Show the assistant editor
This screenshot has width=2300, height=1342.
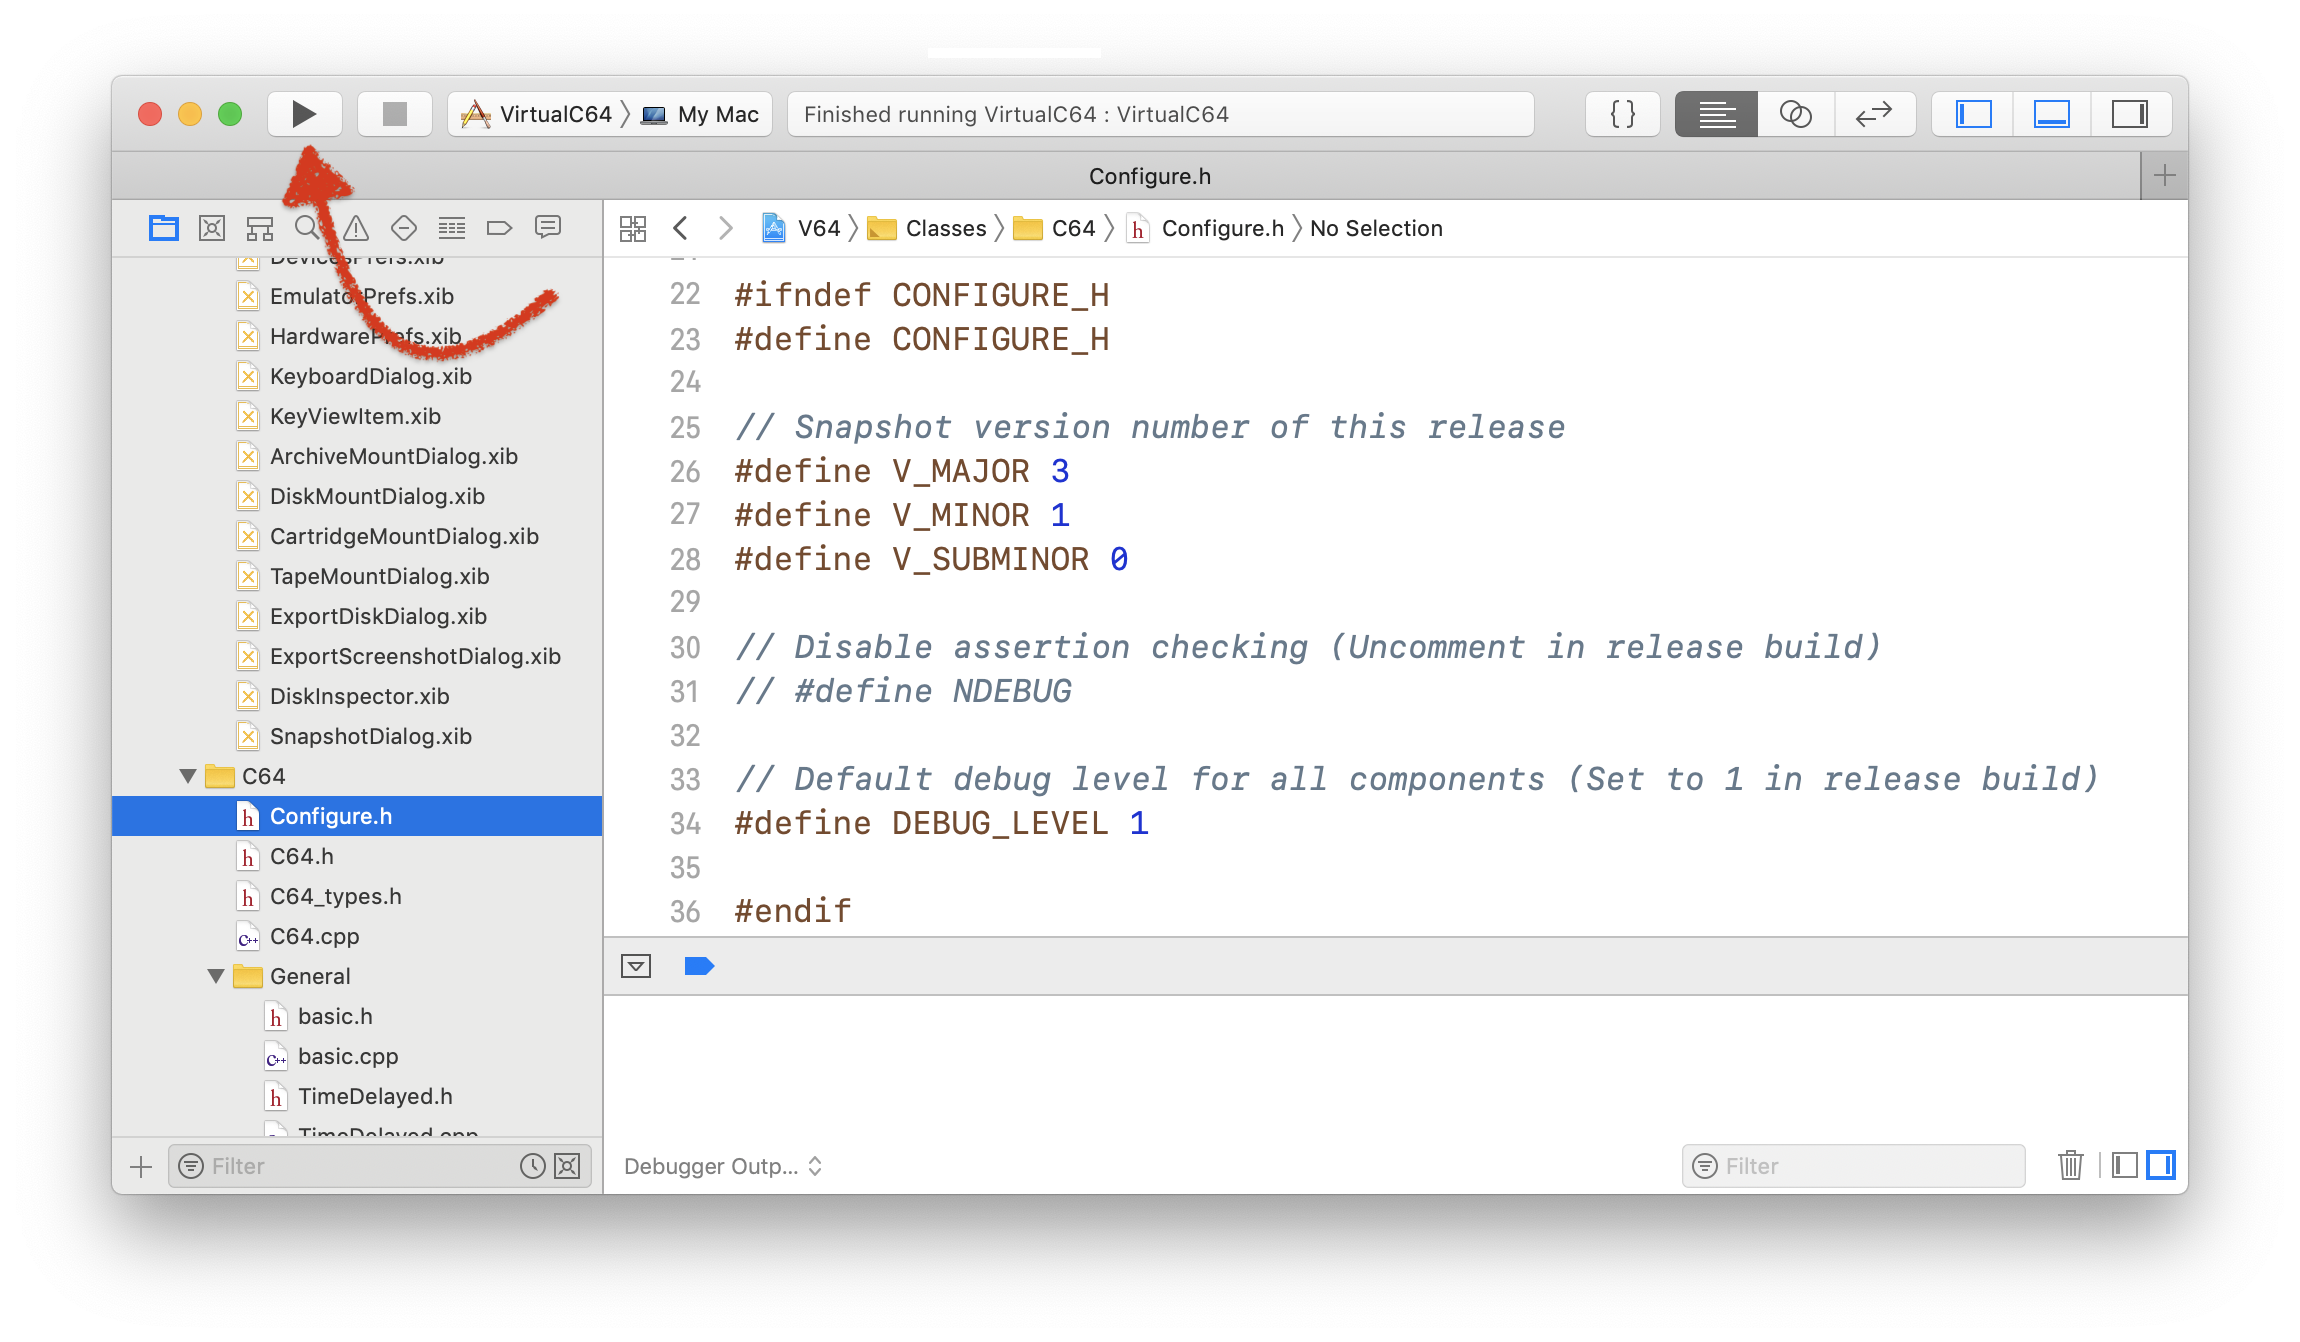[1796, 114]
